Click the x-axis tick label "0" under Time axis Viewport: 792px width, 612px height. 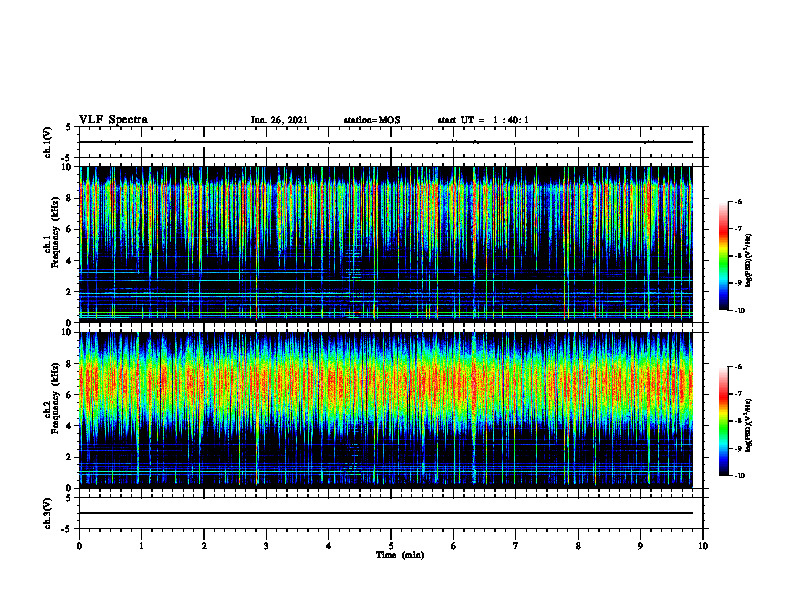click(79, 546)
